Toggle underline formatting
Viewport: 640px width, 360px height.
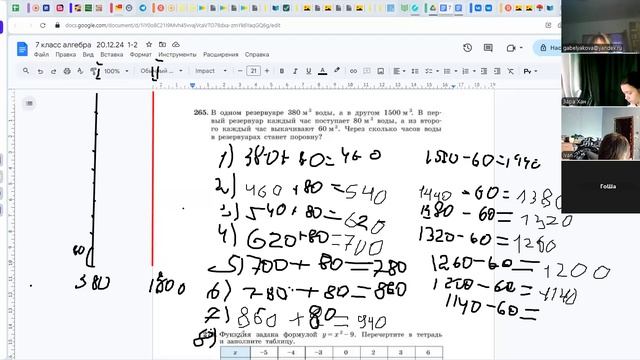(x=309, y=71)
